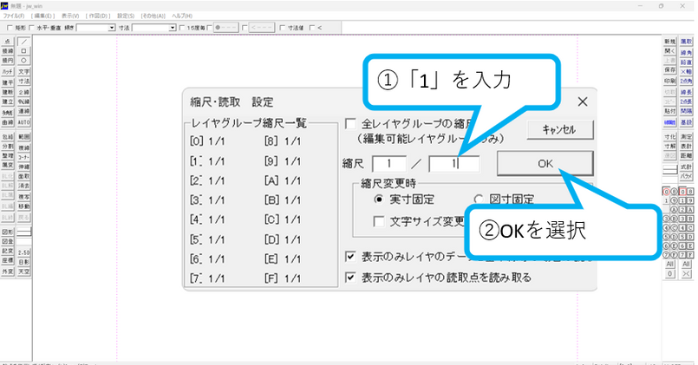Open the 傾き angle dropdown
The height and width of the screenshot is (365, 698).
pyautogui.click(x=112, y=28)
